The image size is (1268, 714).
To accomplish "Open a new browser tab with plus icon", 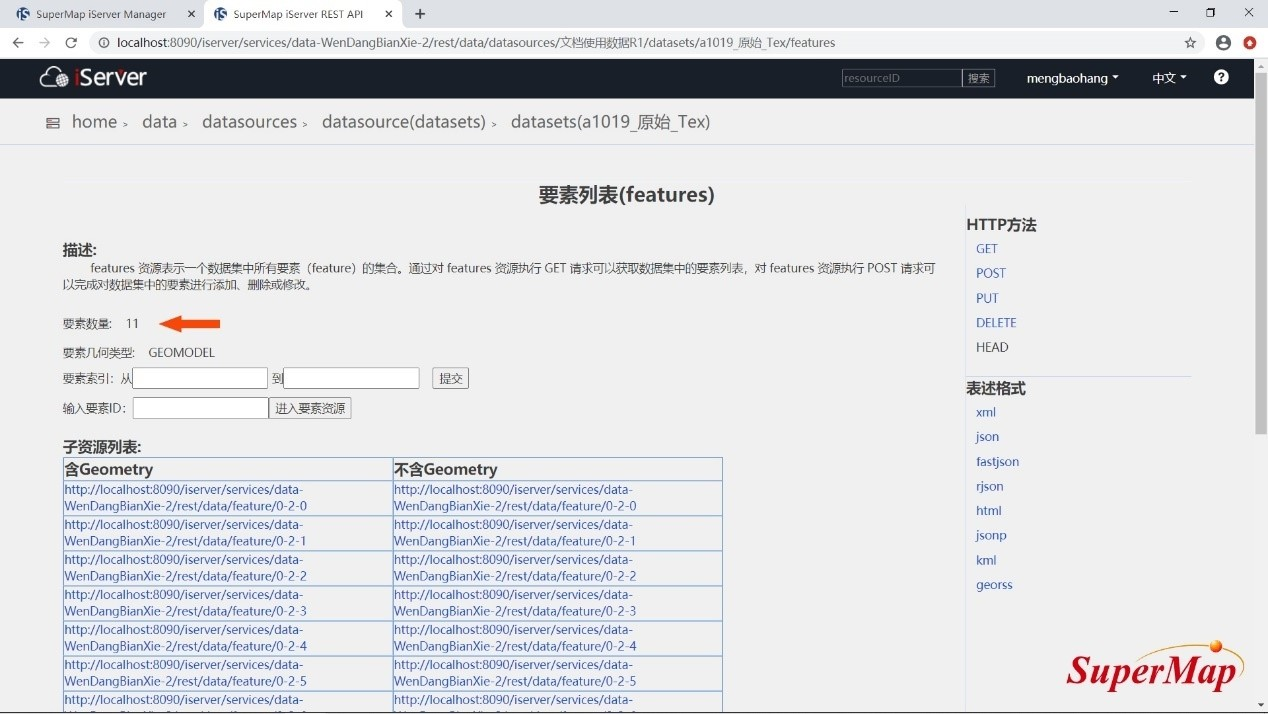I will [x=420, y=14].
